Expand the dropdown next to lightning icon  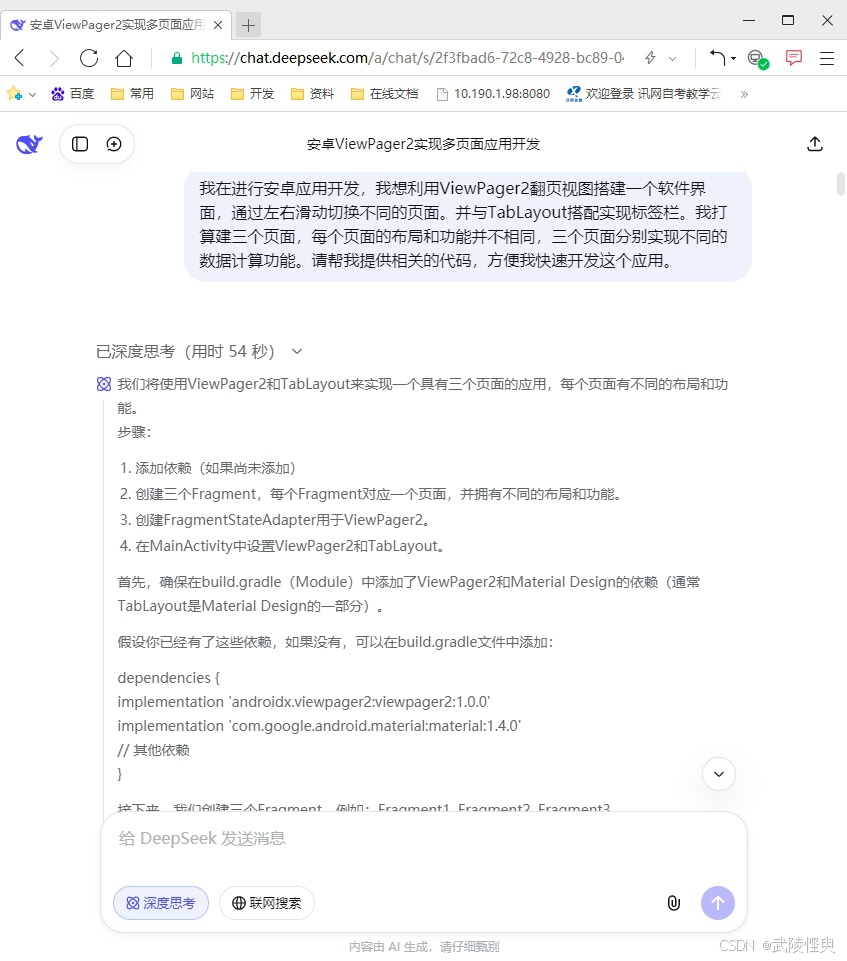[672, 59]
